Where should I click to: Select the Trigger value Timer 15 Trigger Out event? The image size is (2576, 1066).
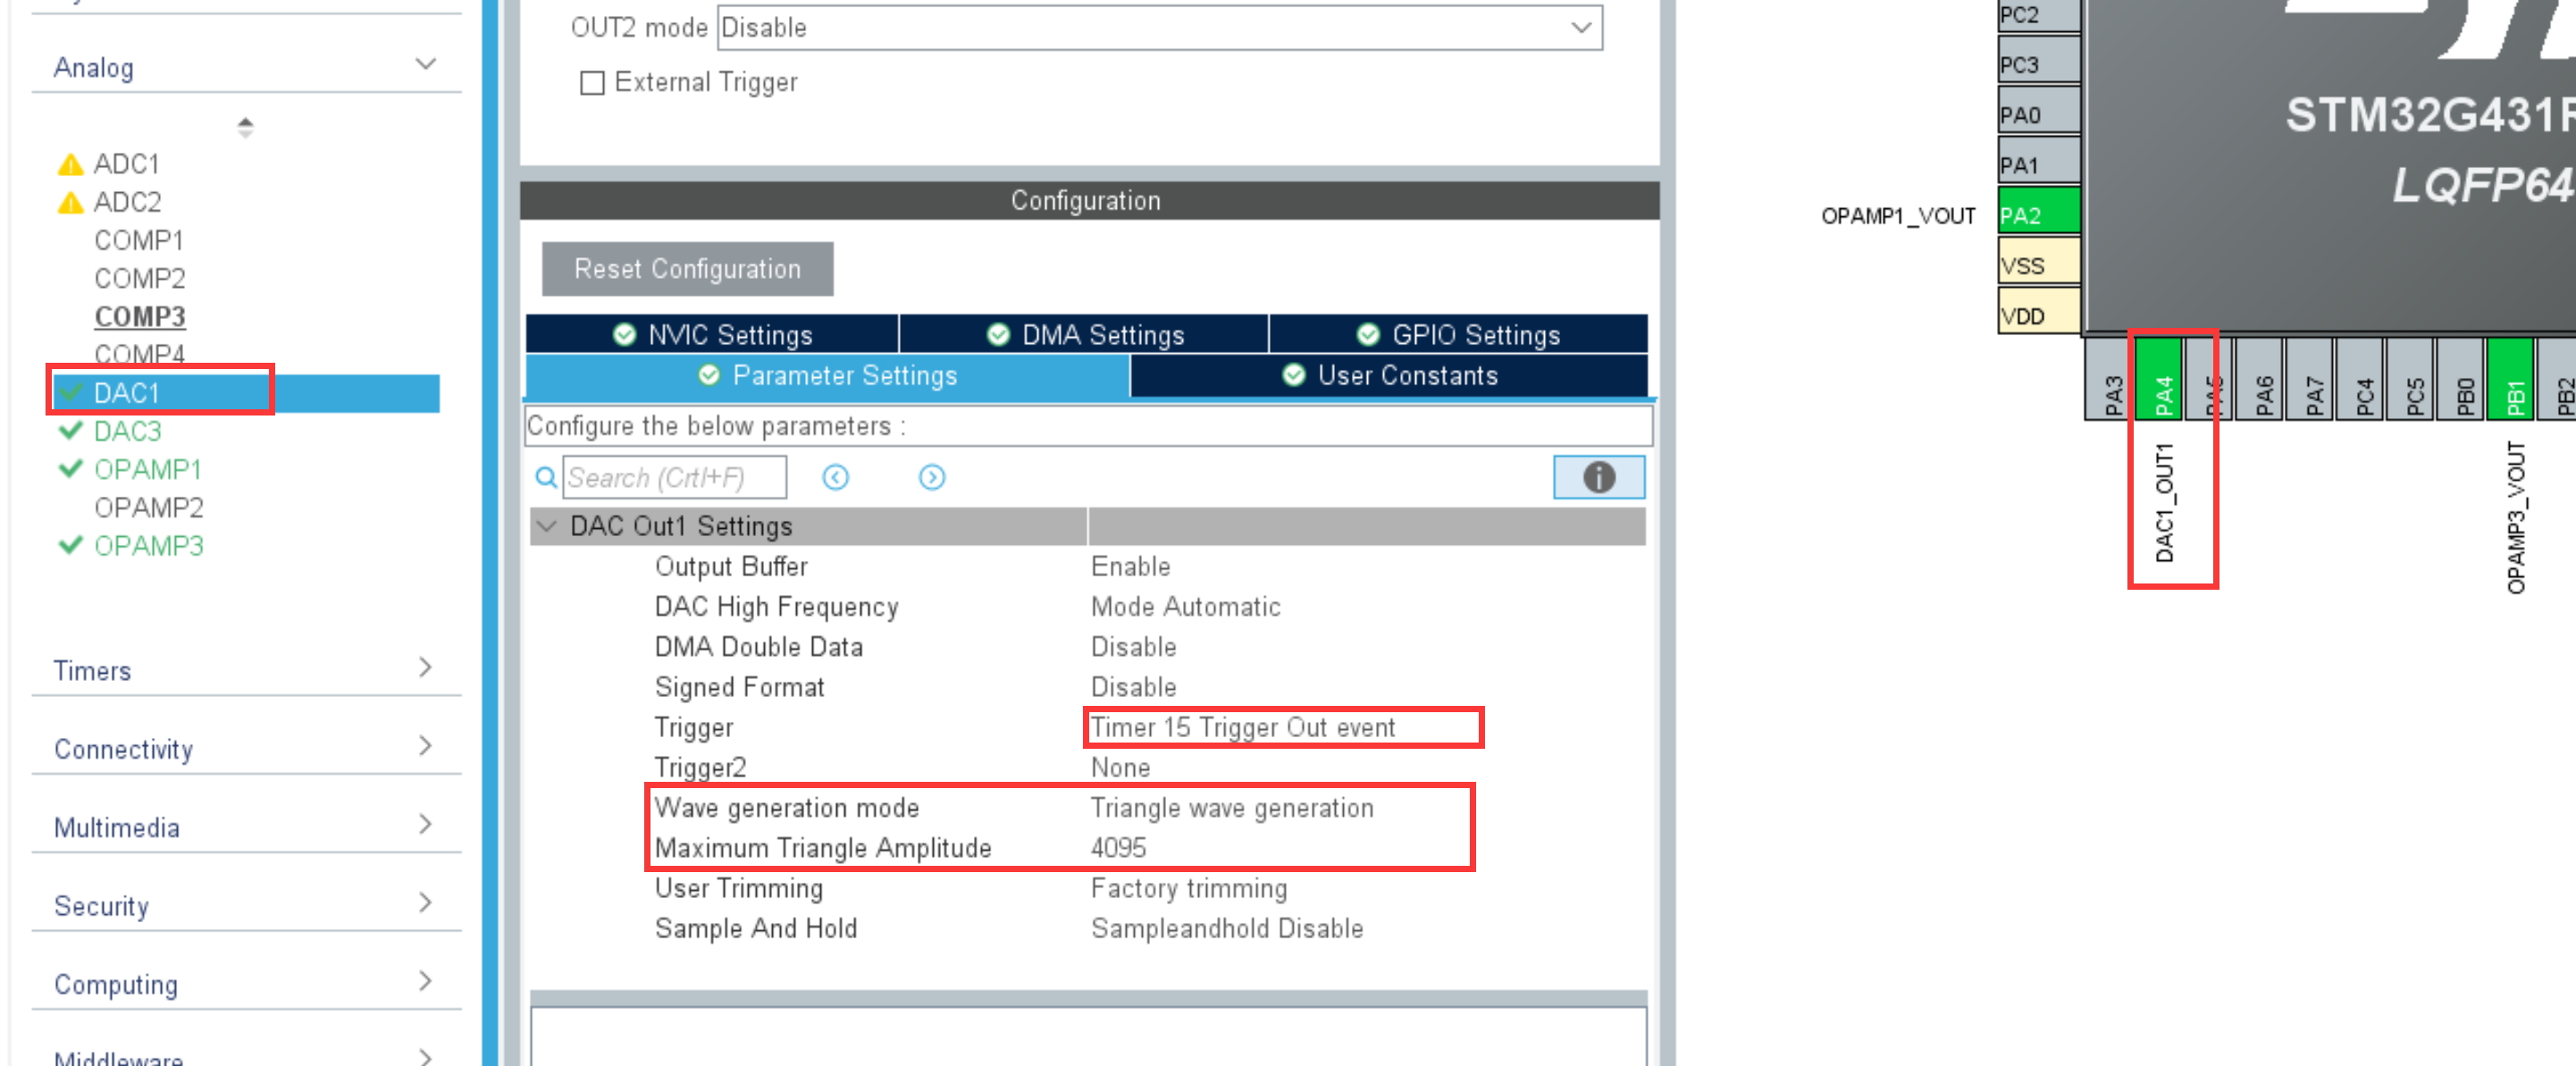pyautogui.click(x=1241, y=727)
